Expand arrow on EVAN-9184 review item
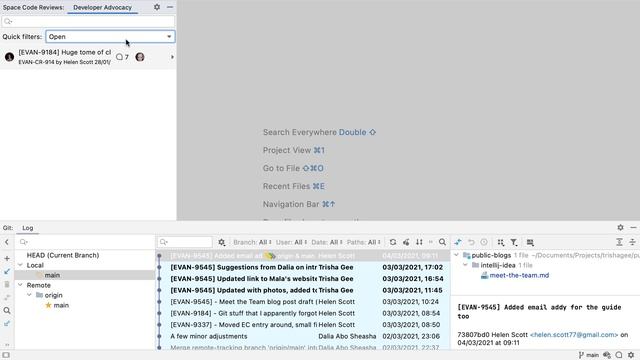Screen dimensions: 640x360 pyautogui.click(x=172, y=57)
